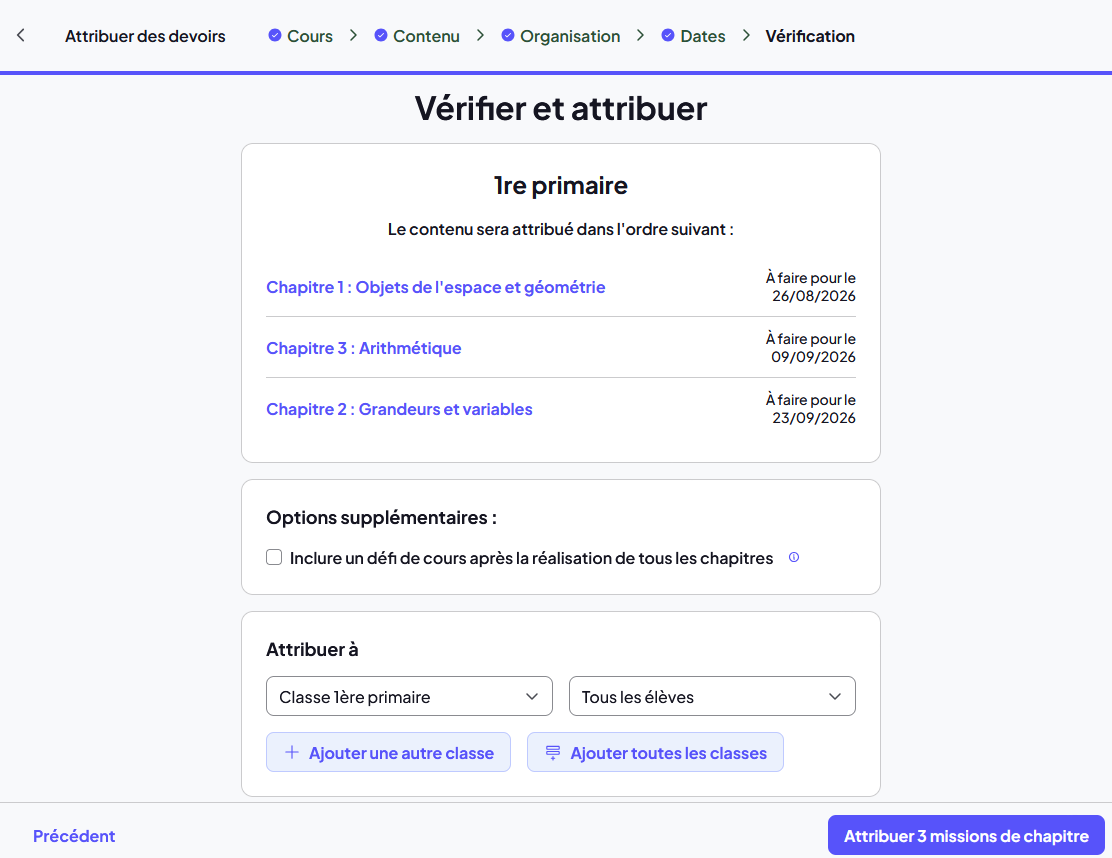Viewport: 1112px width, 858px height.
Task: Open Chapitre 1 Objets de l'espace link
Action: (x=435, y=287)
